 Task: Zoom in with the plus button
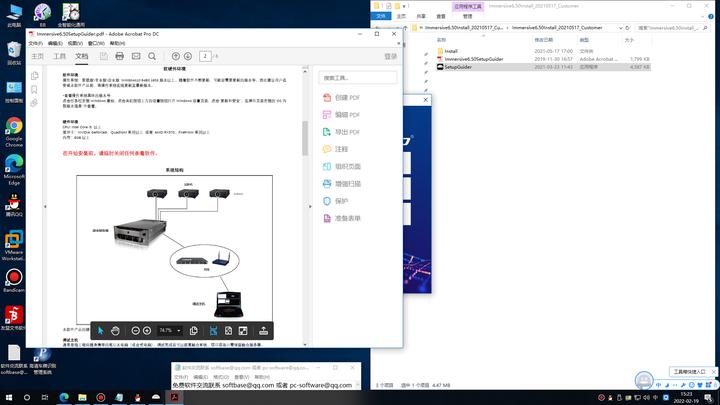[147, 330]
